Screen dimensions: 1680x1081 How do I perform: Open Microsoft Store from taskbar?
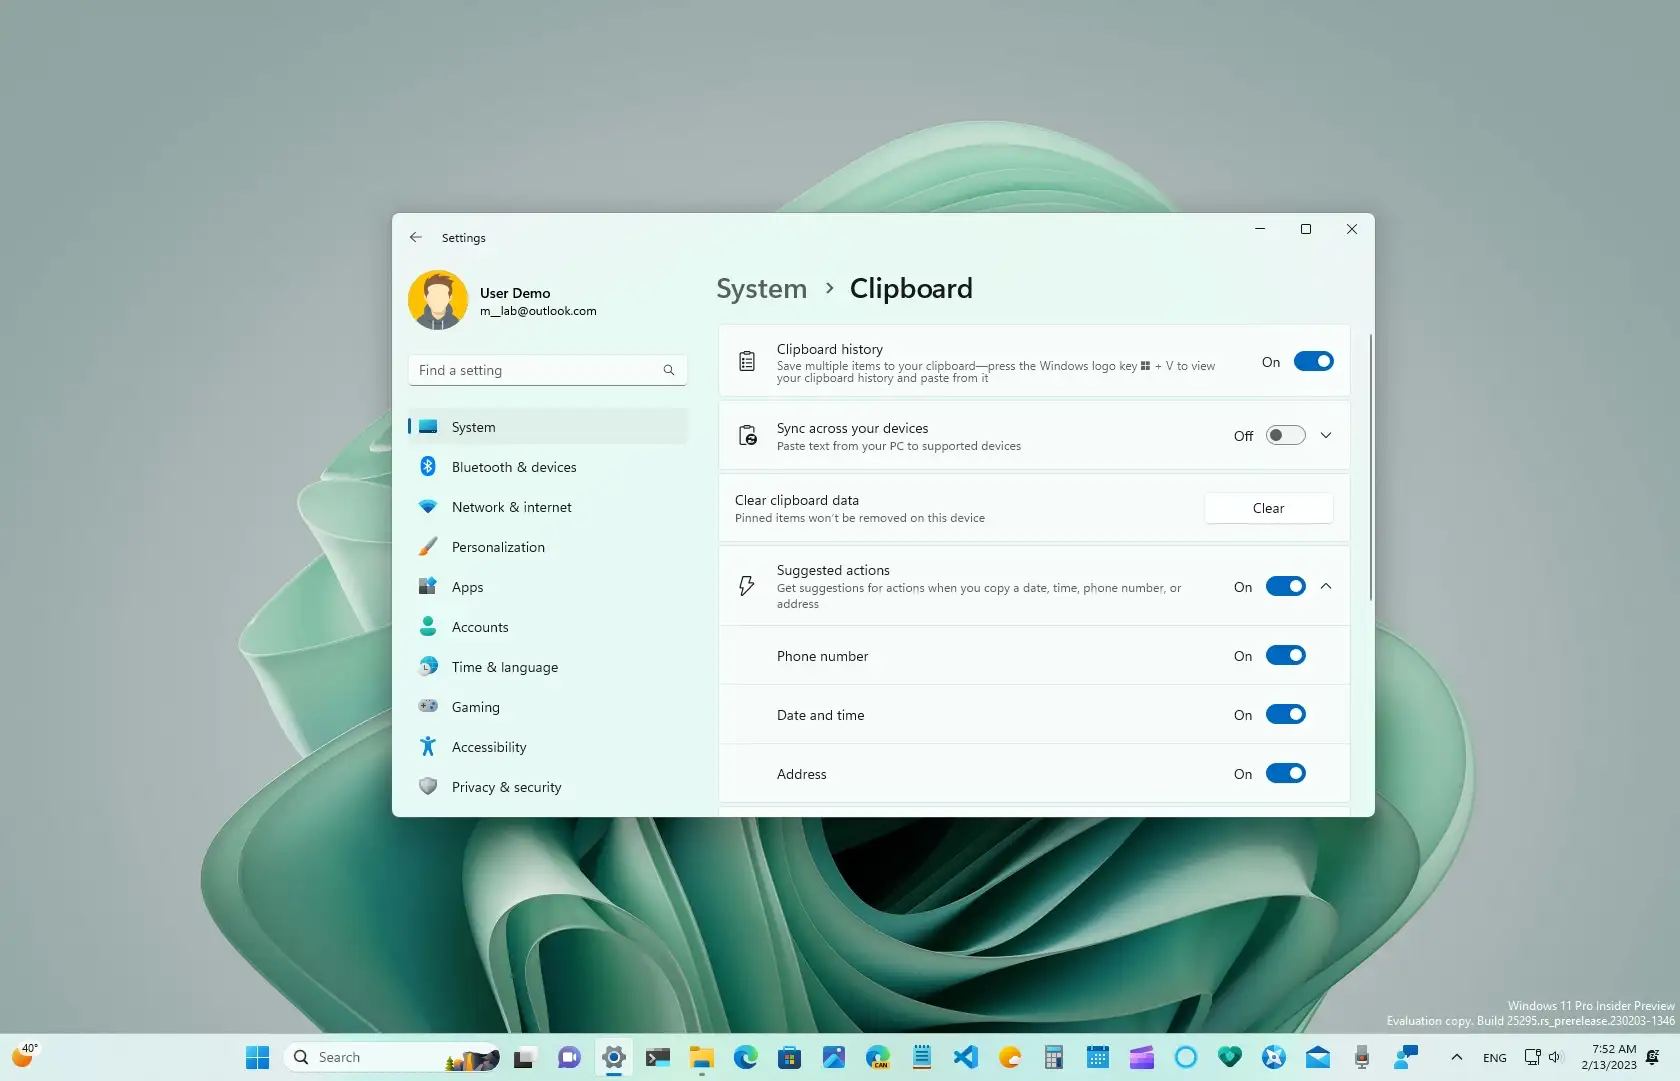tap(789, 1057)
